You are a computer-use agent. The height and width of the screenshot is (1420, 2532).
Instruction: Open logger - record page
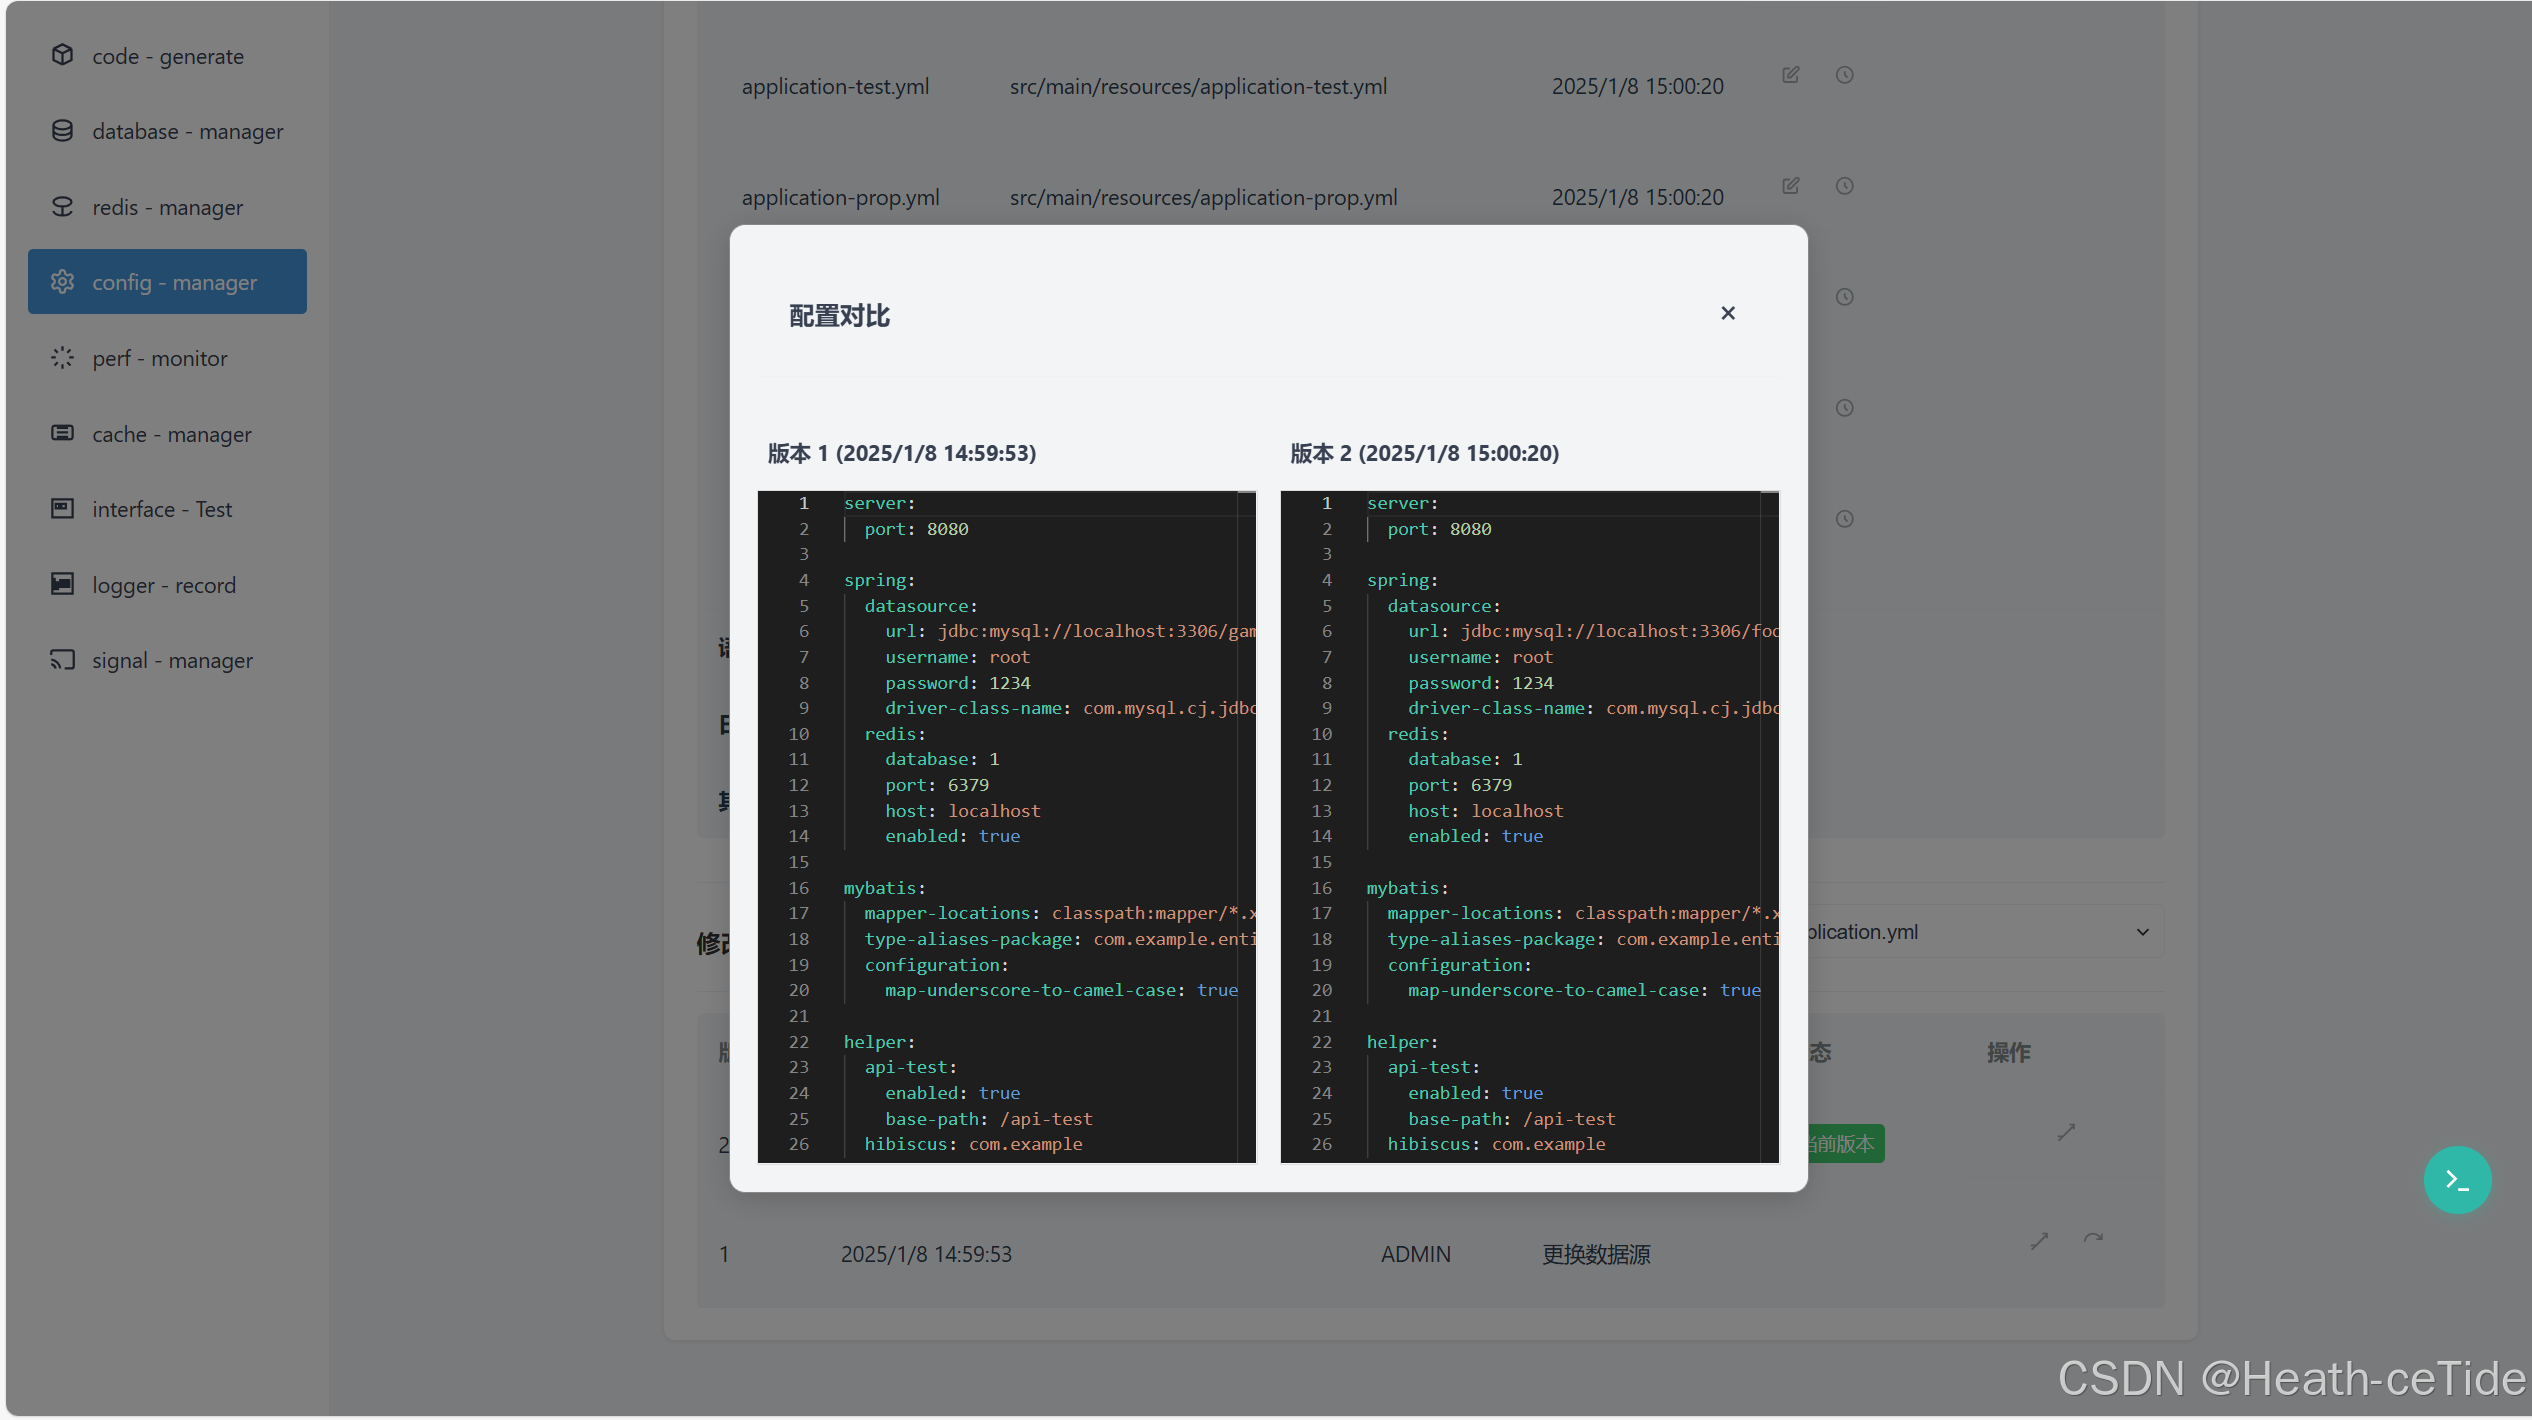coord(164,585)
